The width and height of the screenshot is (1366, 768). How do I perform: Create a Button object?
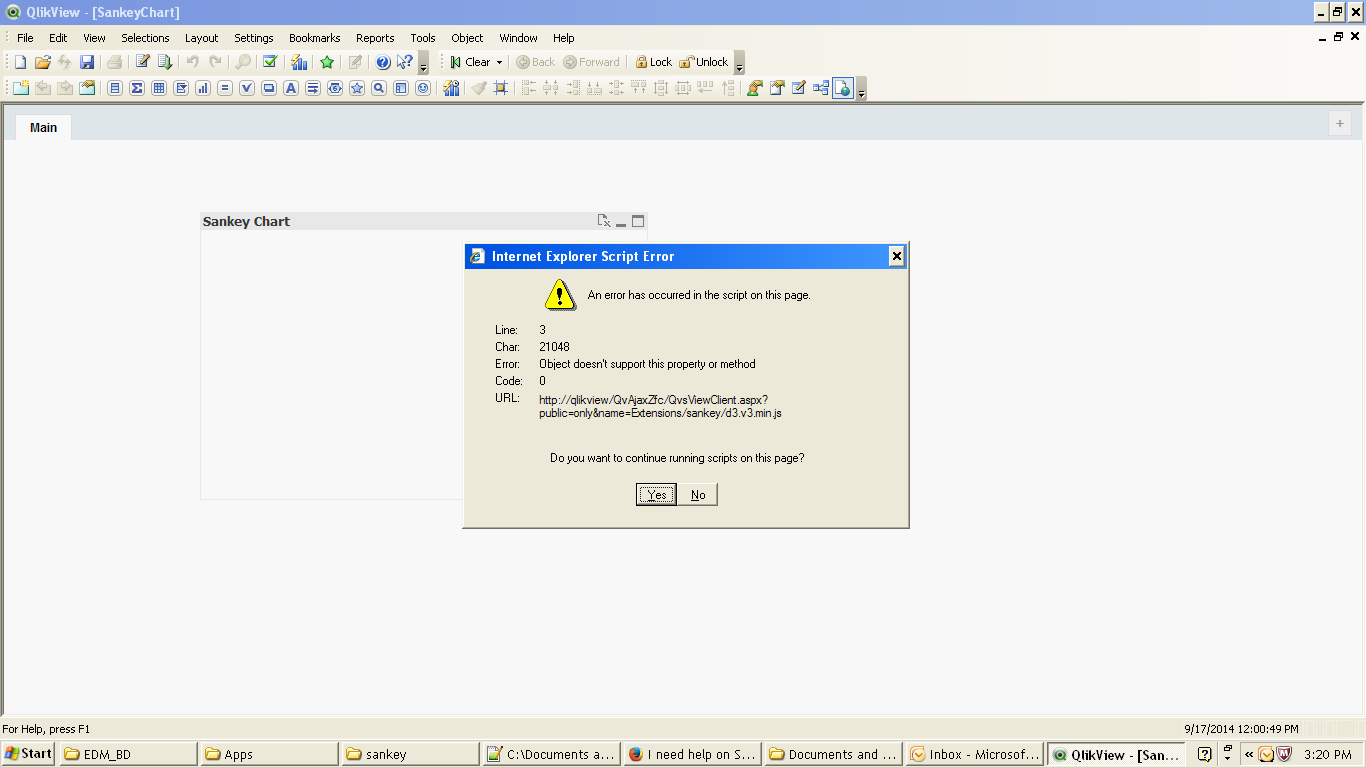pos(269,88)
